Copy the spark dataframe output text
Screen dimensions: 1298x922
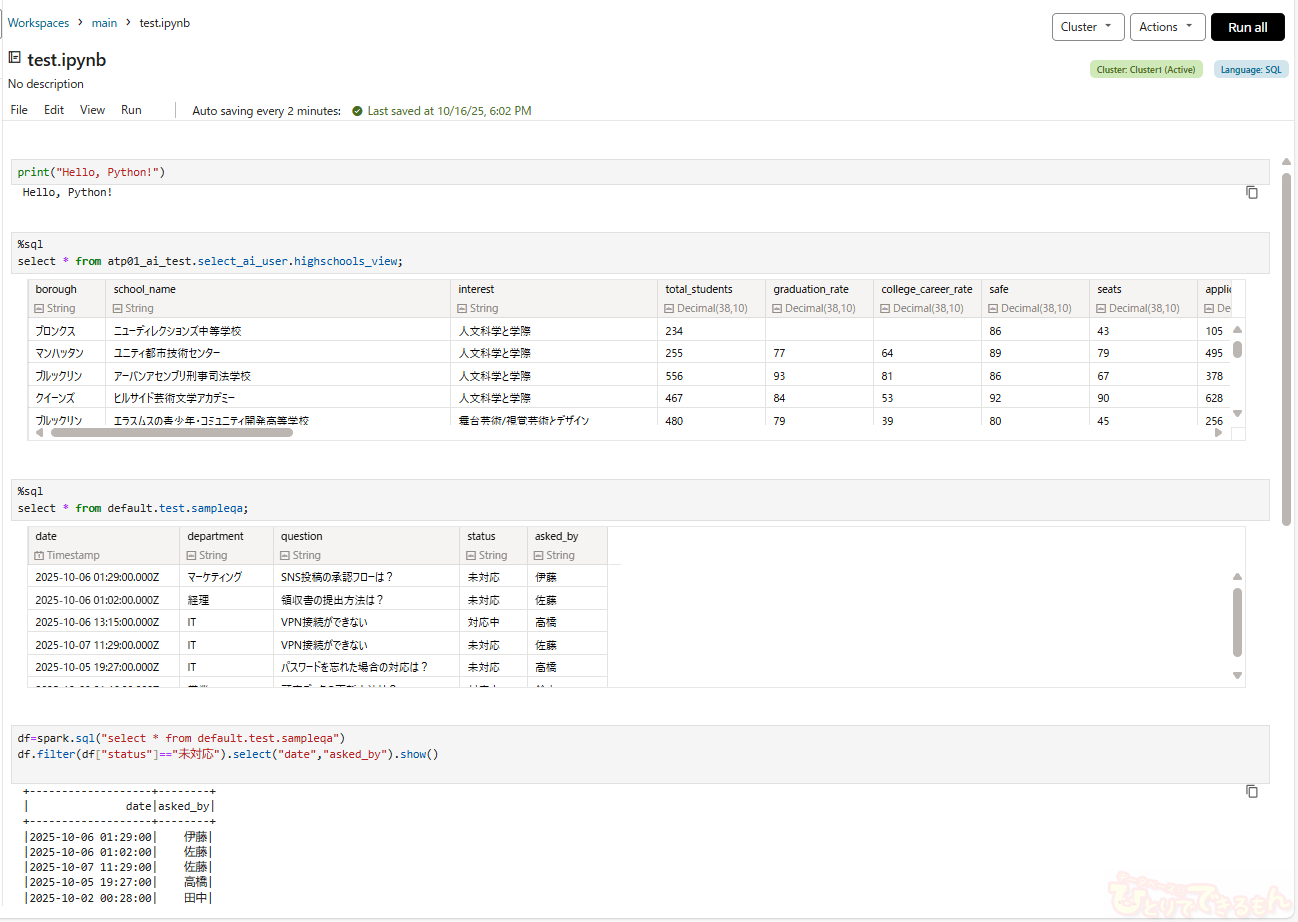[x=1252, y=791]
